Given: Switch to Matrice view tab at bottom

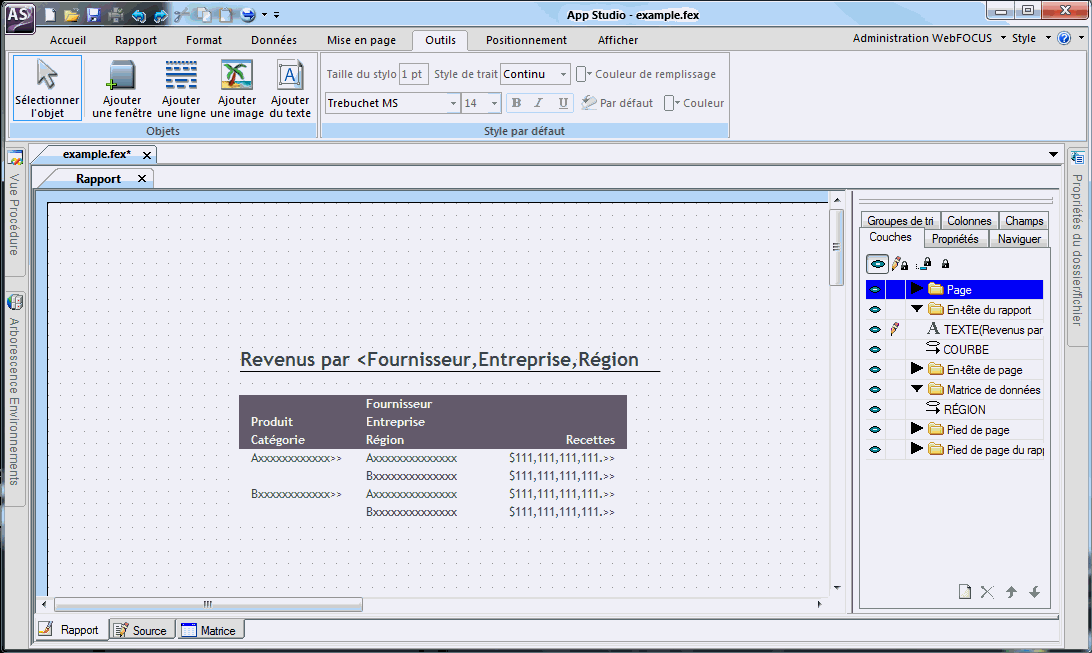Looking at the screenshot, I should [x=209, y=630].
